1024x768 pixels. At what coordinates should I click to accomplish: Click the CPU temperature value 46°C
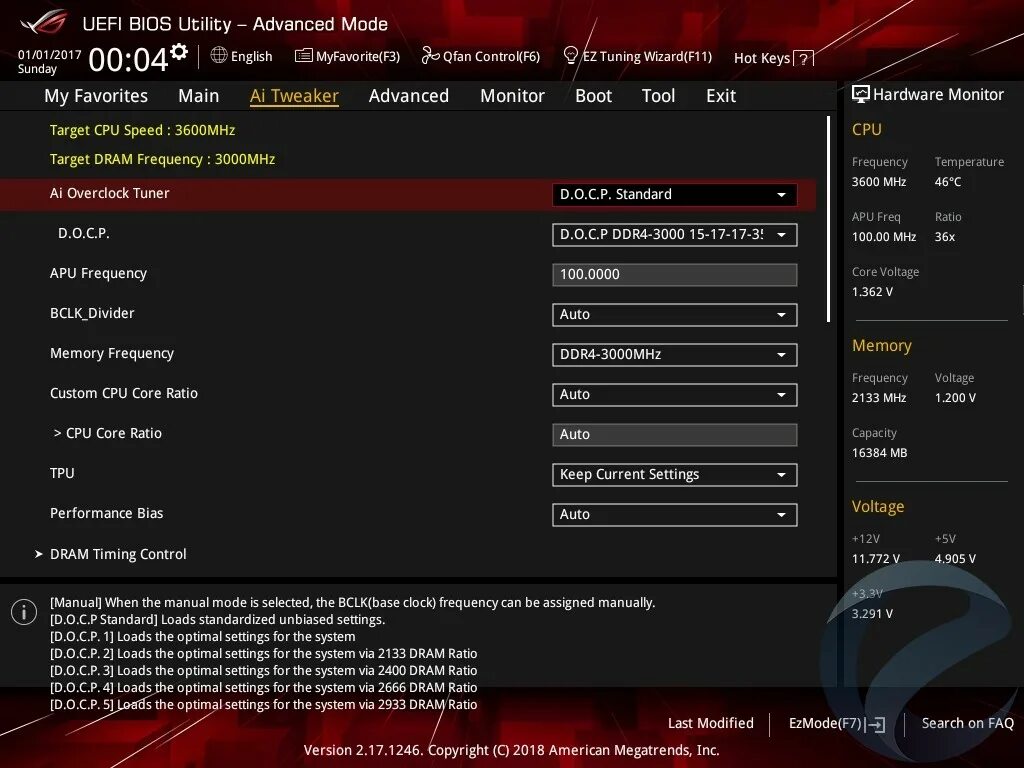pyautogui.click(x=948, y=182)
